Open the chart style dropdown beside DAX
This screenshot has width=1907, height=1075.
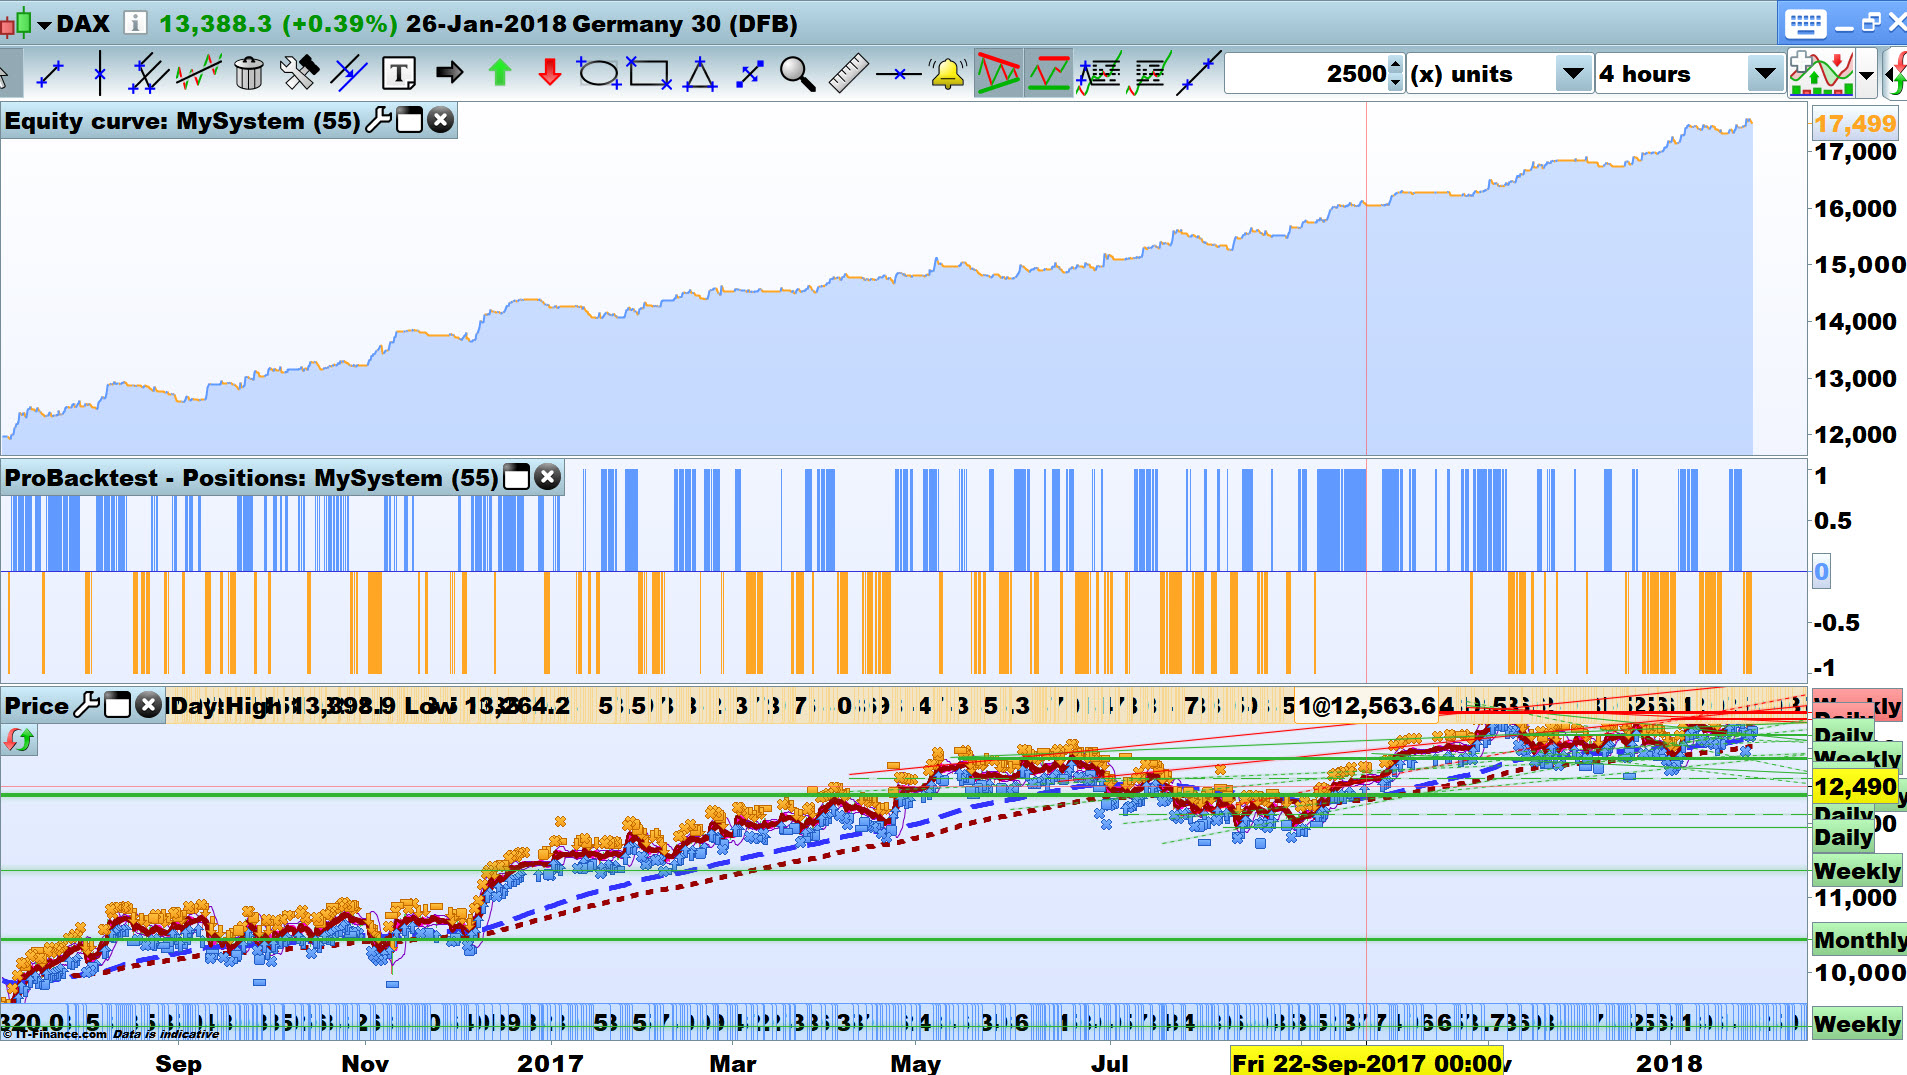click(44, 24)
